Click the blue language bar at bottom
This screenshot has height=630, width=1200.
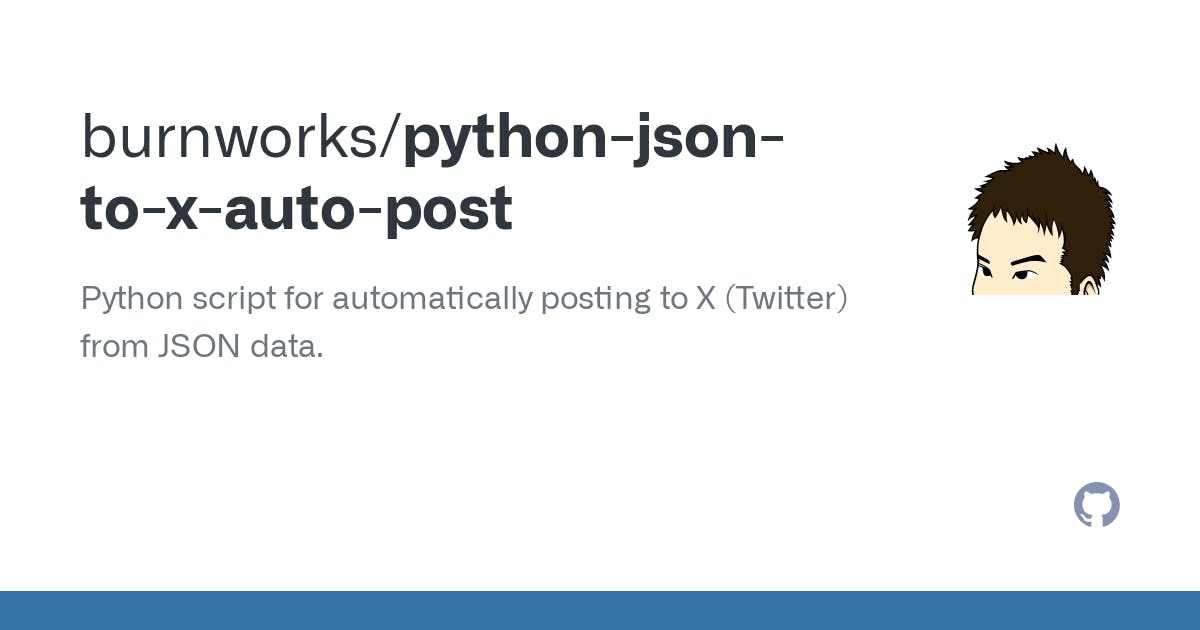point(600,610)
